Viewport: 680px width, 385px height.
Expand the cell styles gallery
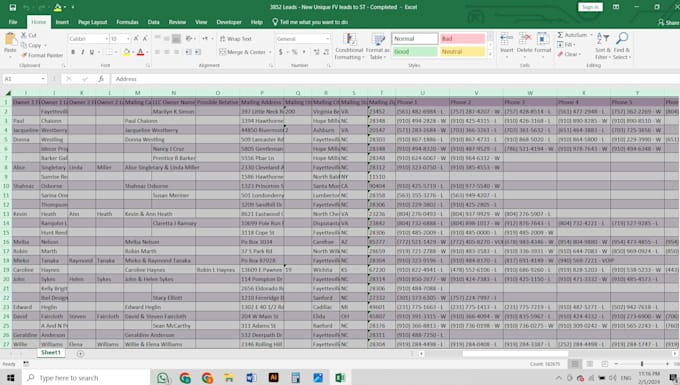click(490, 55)
